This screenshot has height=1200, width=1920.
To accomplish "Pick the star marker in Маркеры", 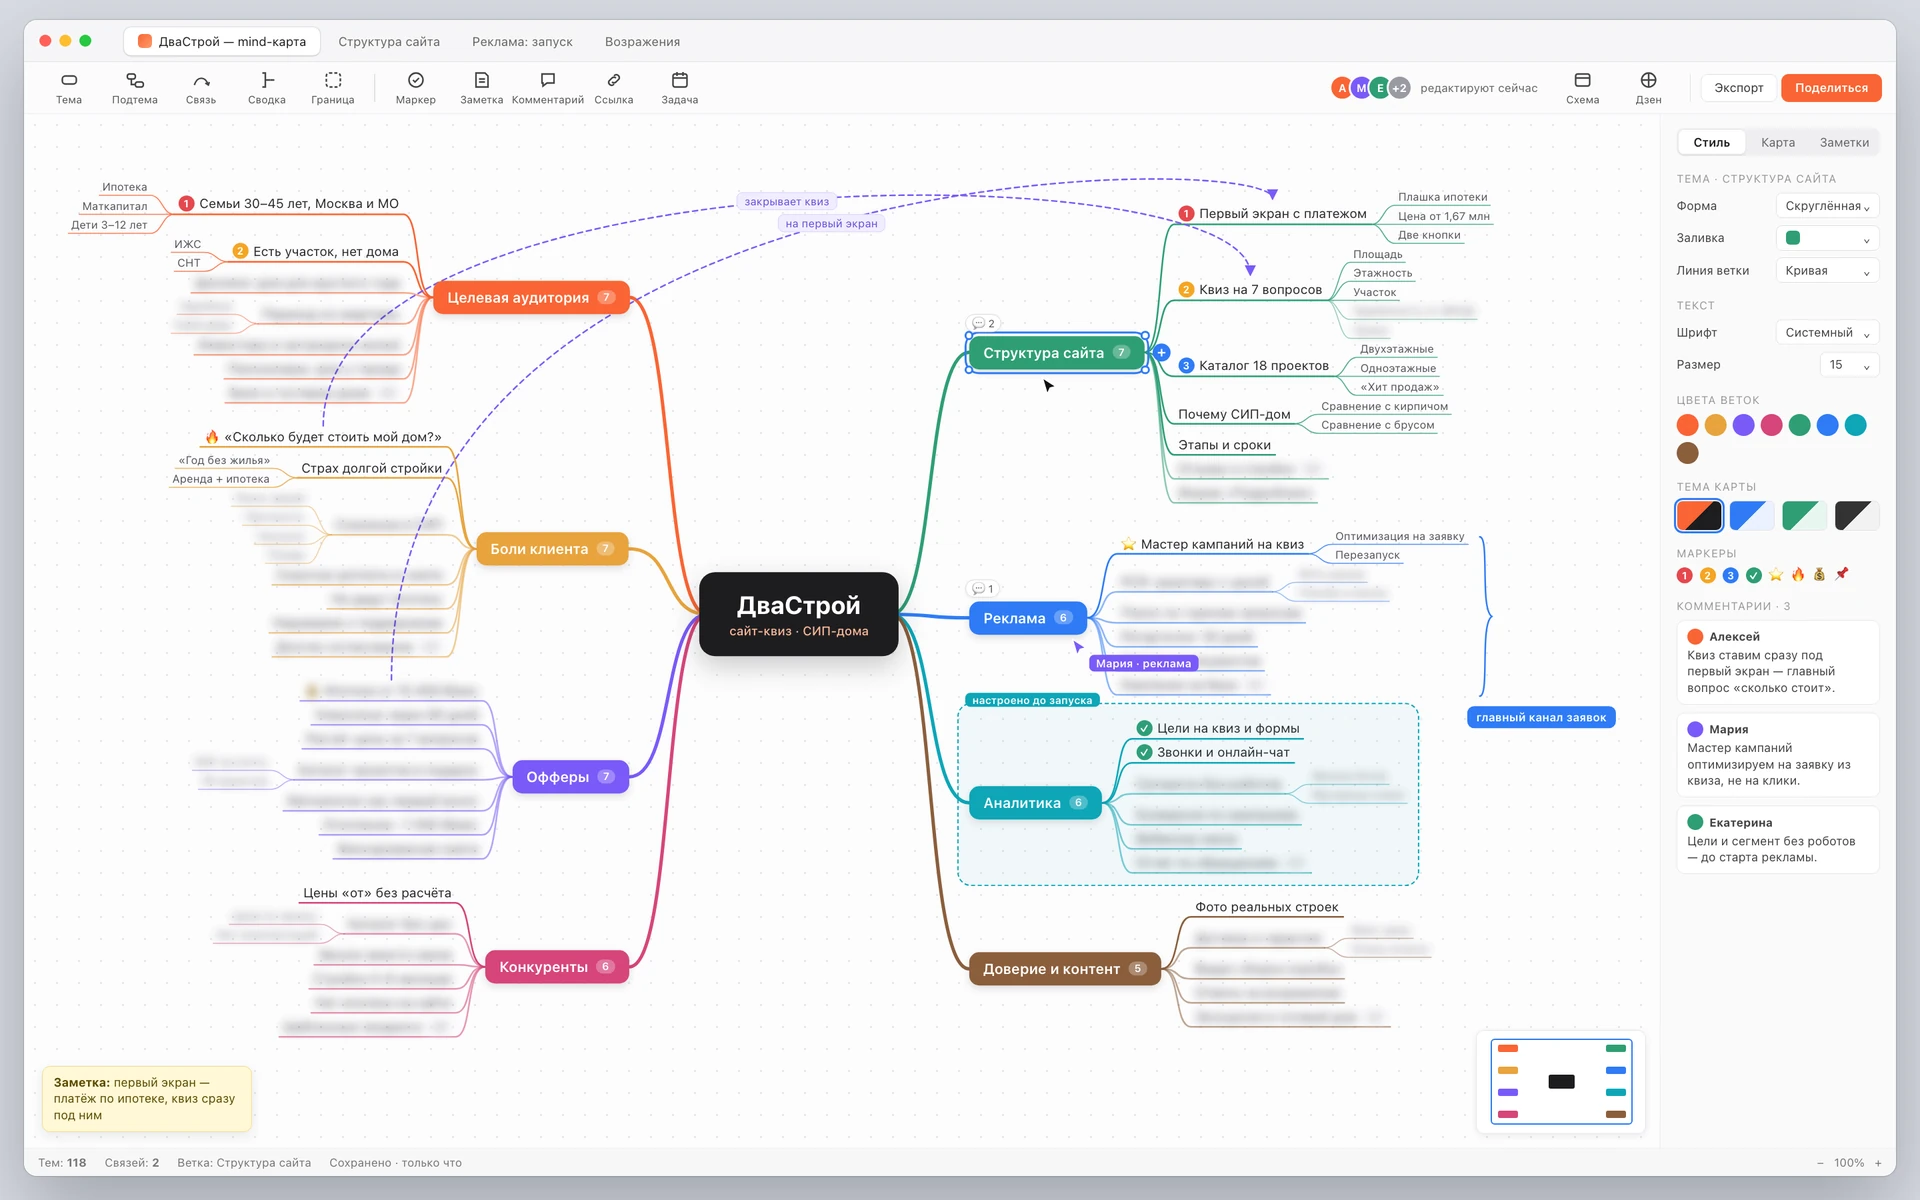I will point(1776,575).
